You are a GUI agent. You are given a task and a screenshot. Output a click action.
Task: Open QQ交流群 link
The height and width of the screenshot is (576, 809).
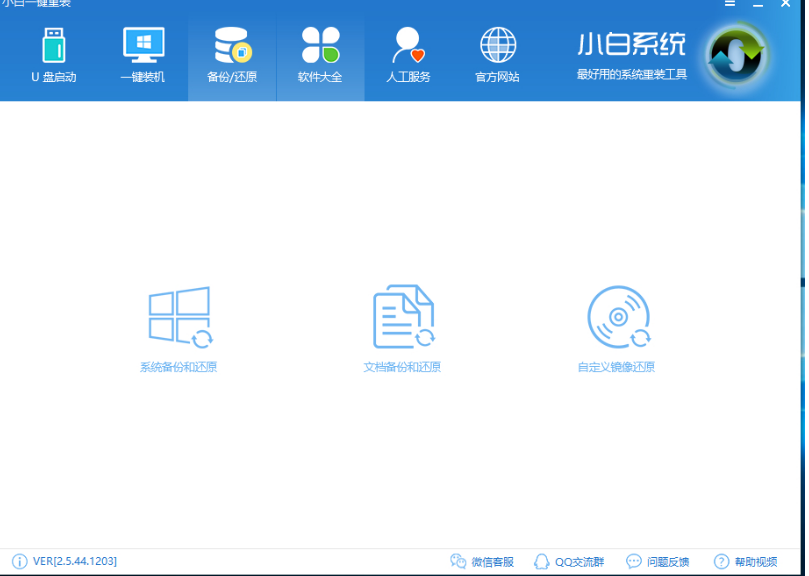(x=579, y=562)
